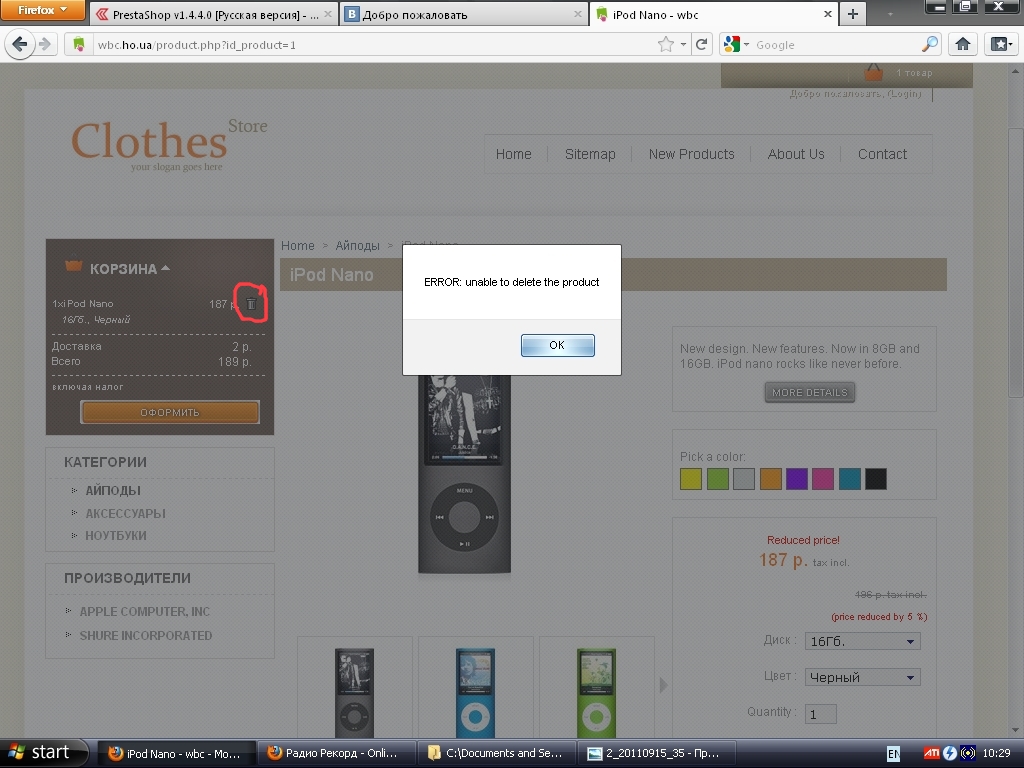Pick the orange color swatch

click(x=771, y=479)
